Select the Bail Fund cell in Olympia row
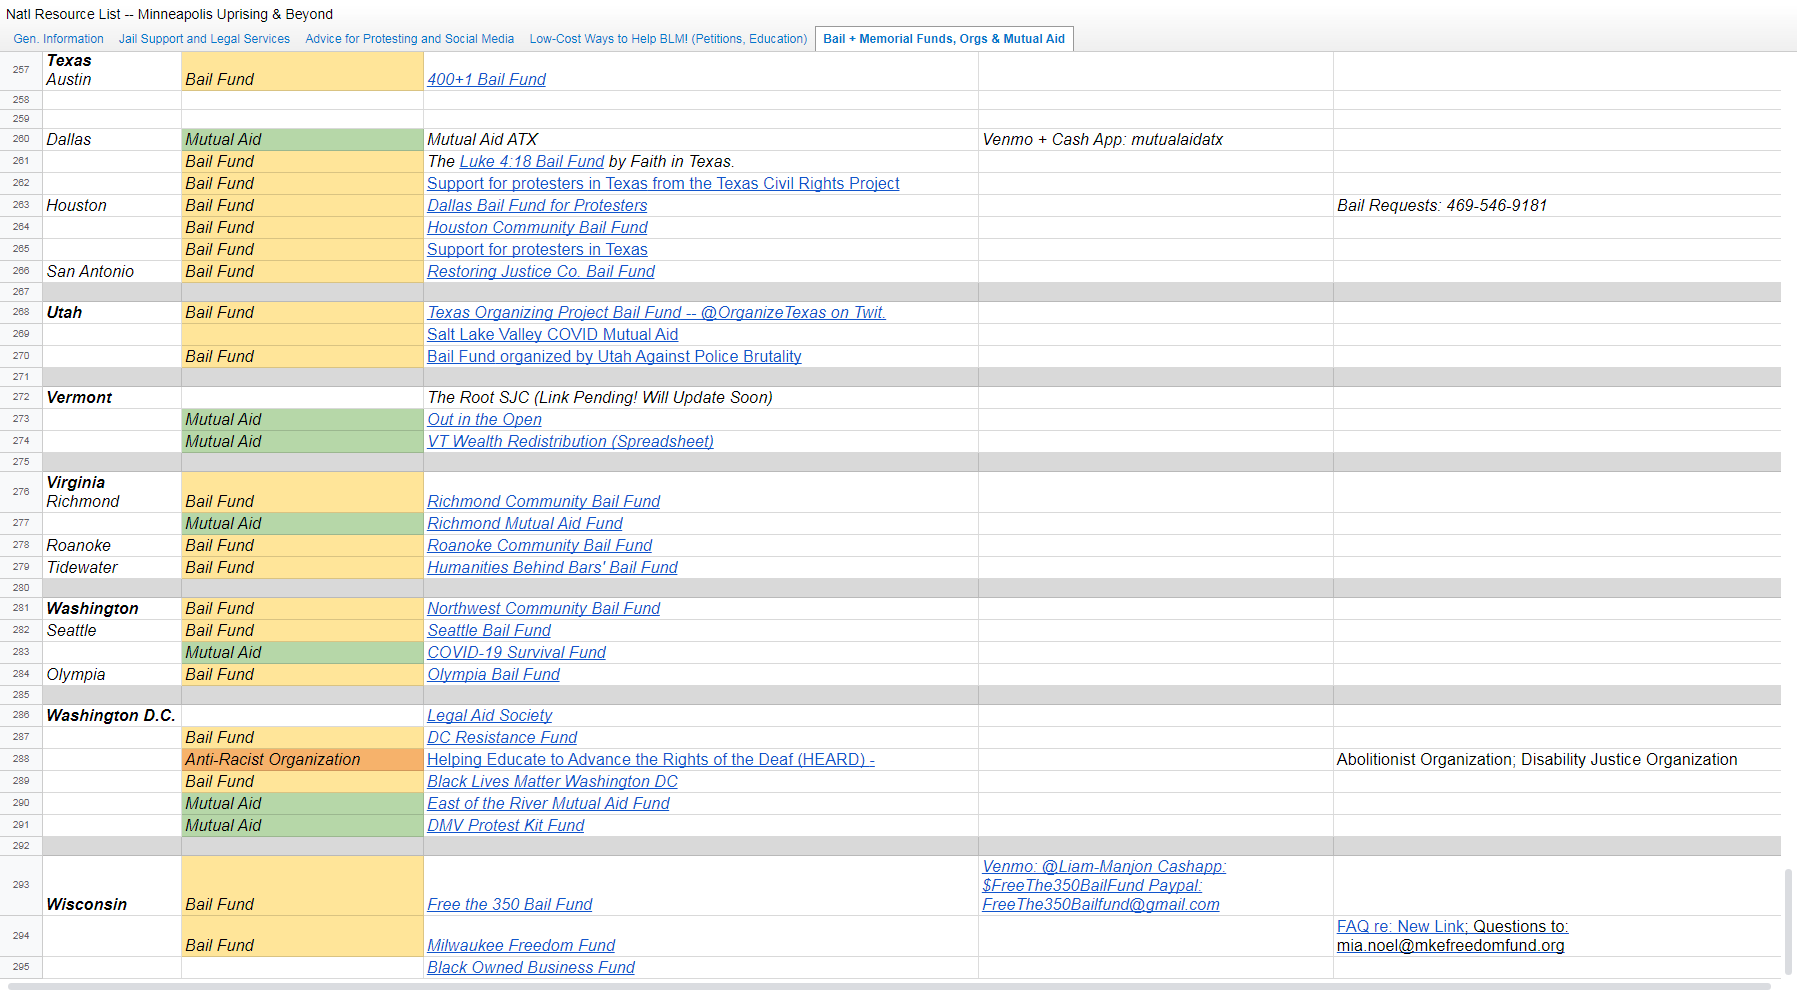The width and height of the screenshot is (1797, 995). point(303,675)
